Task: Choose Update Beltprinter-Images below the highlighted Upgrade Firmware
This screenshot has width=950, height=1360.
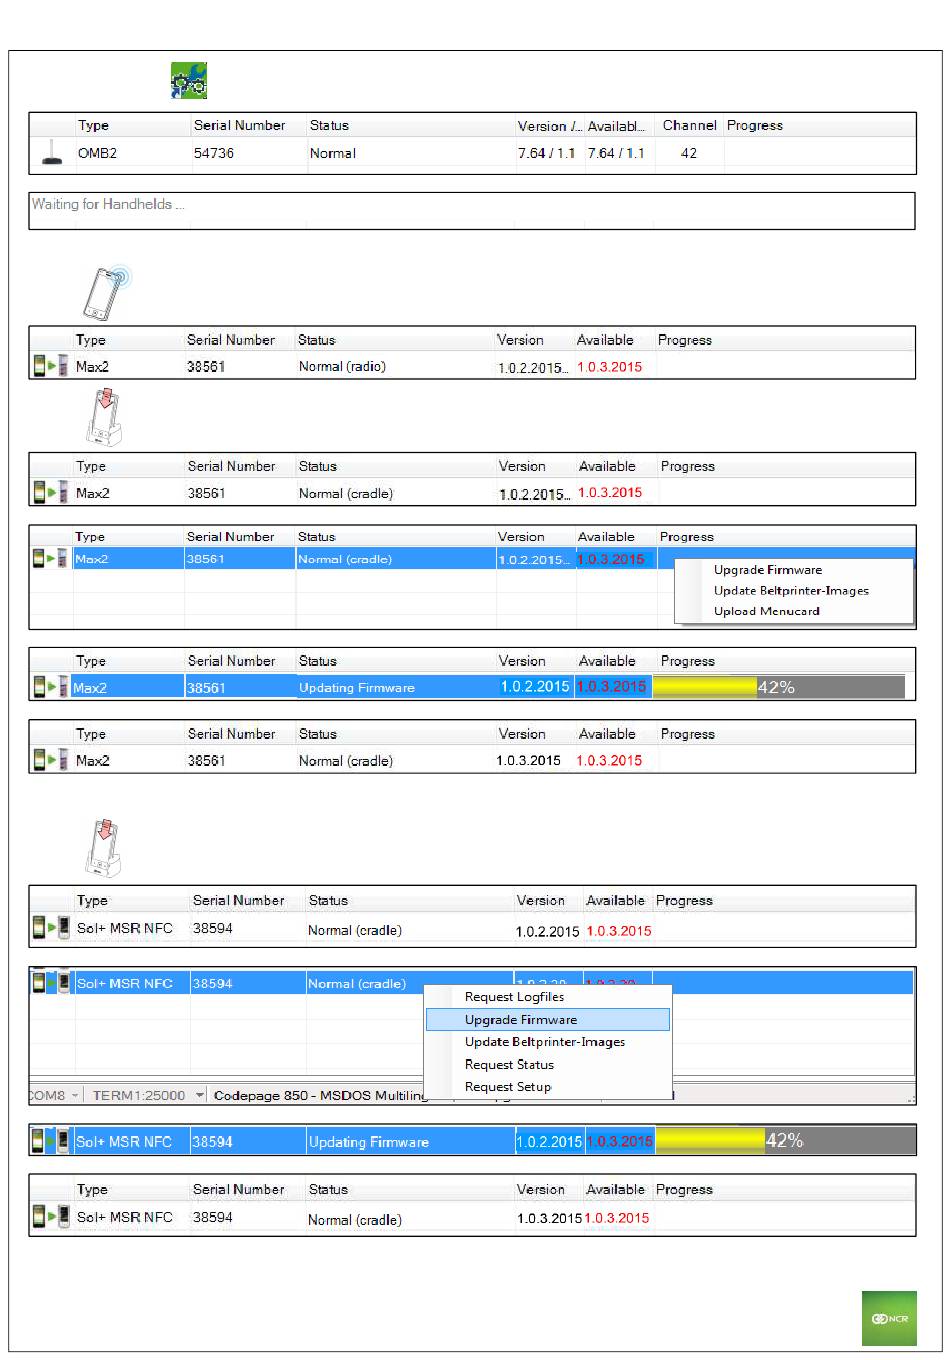Action: 547,1042
